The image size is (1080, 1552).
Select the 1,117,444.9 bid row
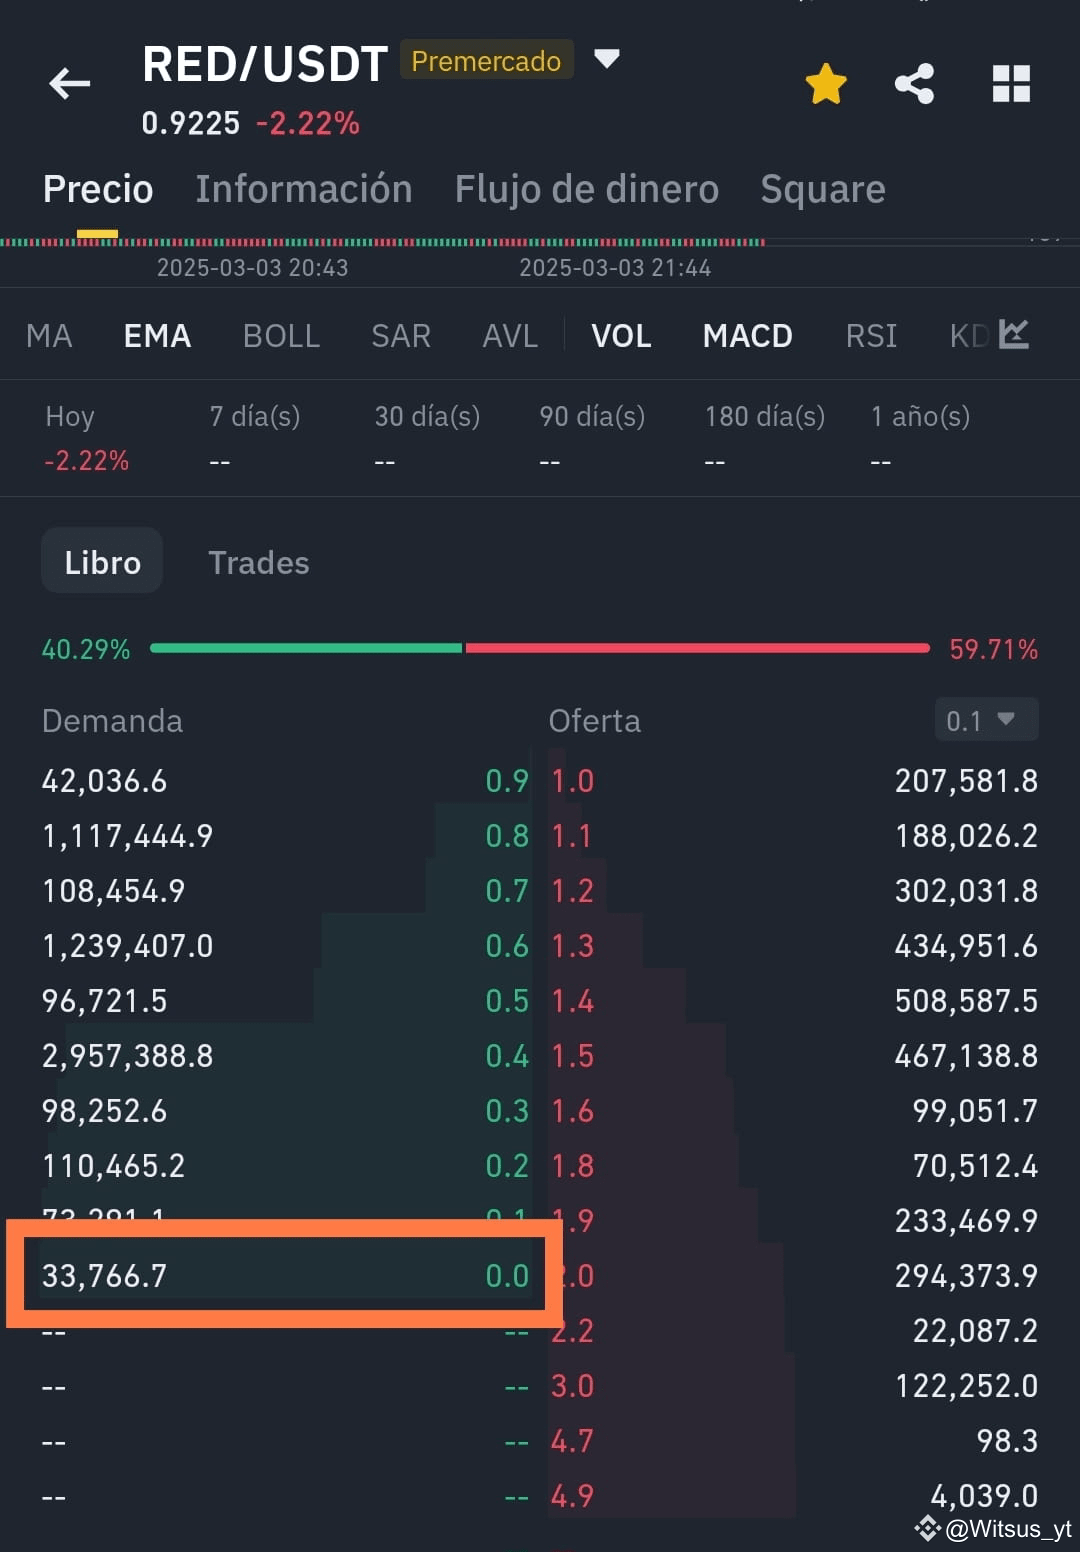[x=285, y=835]
